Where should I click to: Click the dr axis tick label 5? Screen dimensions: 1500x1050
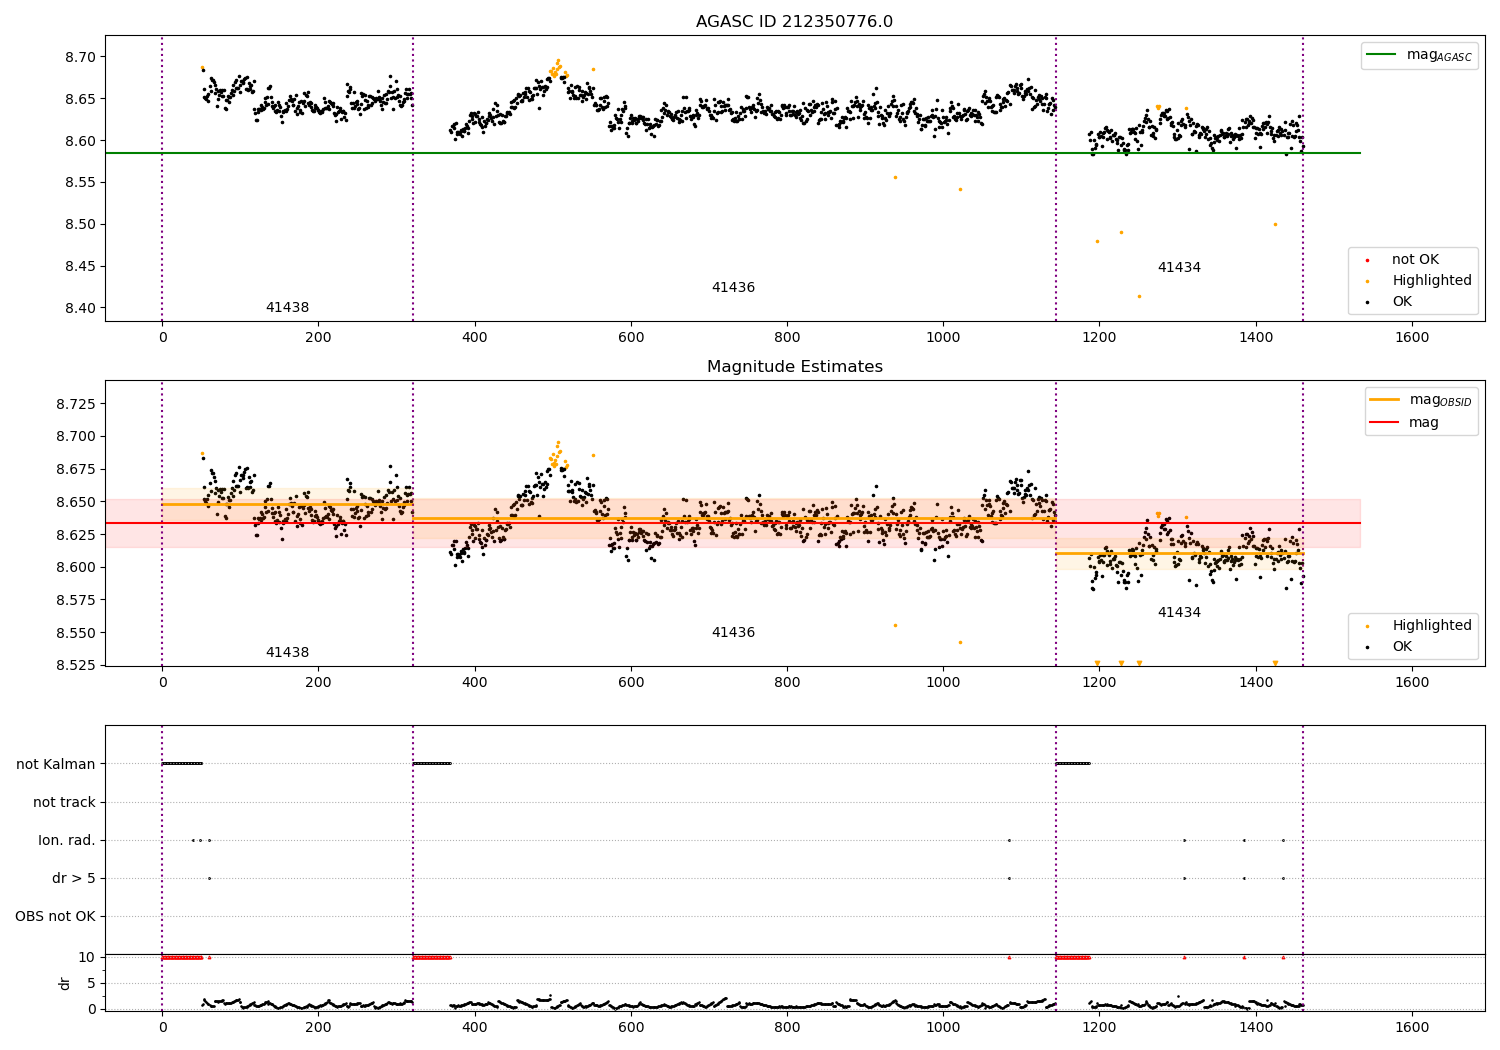coord(92,984)
